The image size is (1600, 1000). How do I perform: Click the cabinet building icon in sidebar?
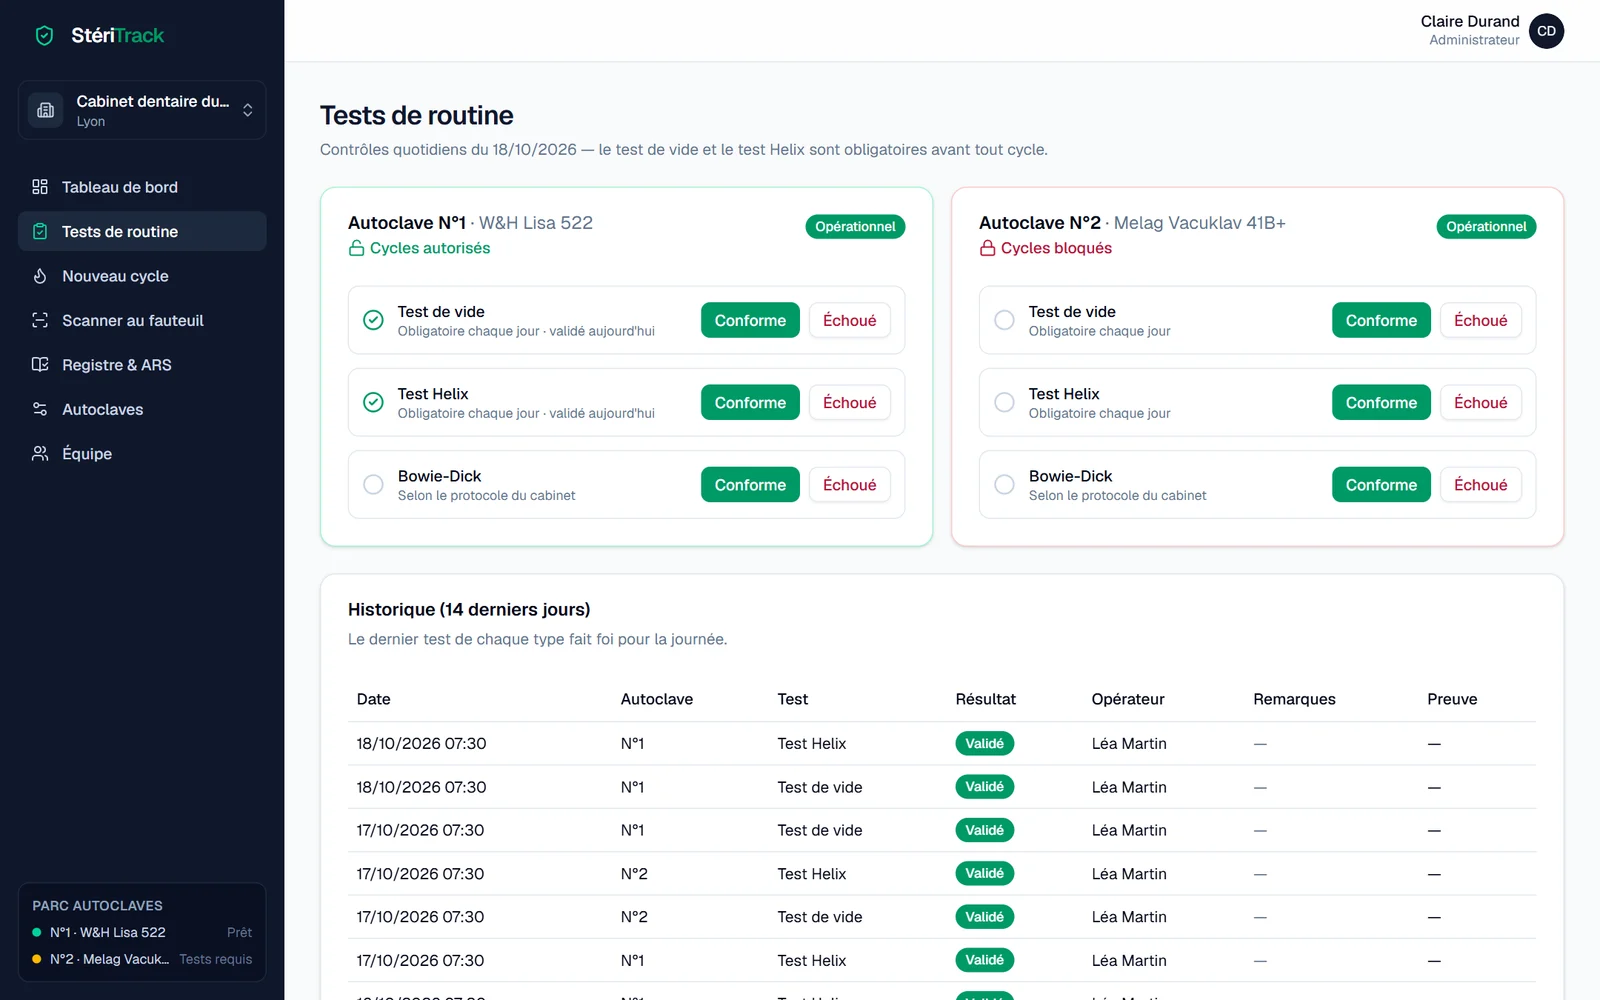coord(45,110)
